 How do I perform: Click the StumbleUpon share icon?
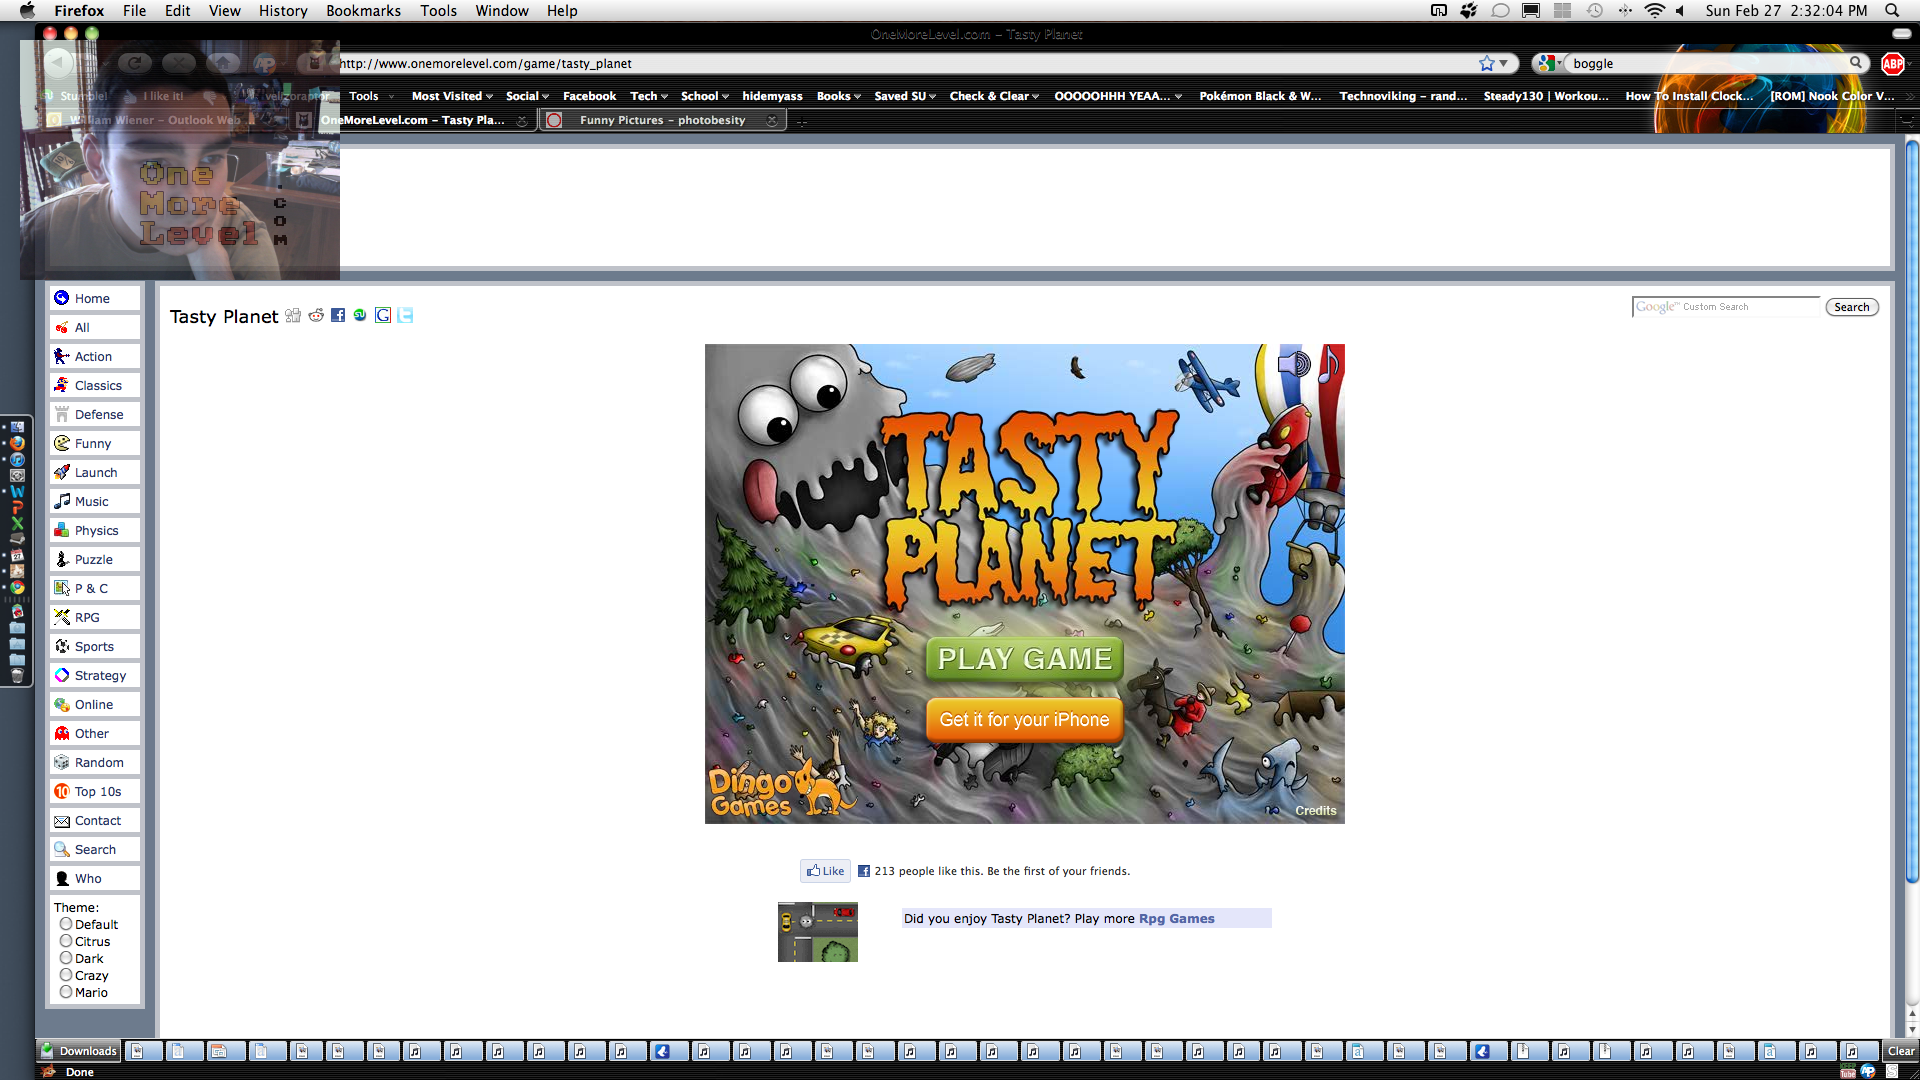[360, 316]
